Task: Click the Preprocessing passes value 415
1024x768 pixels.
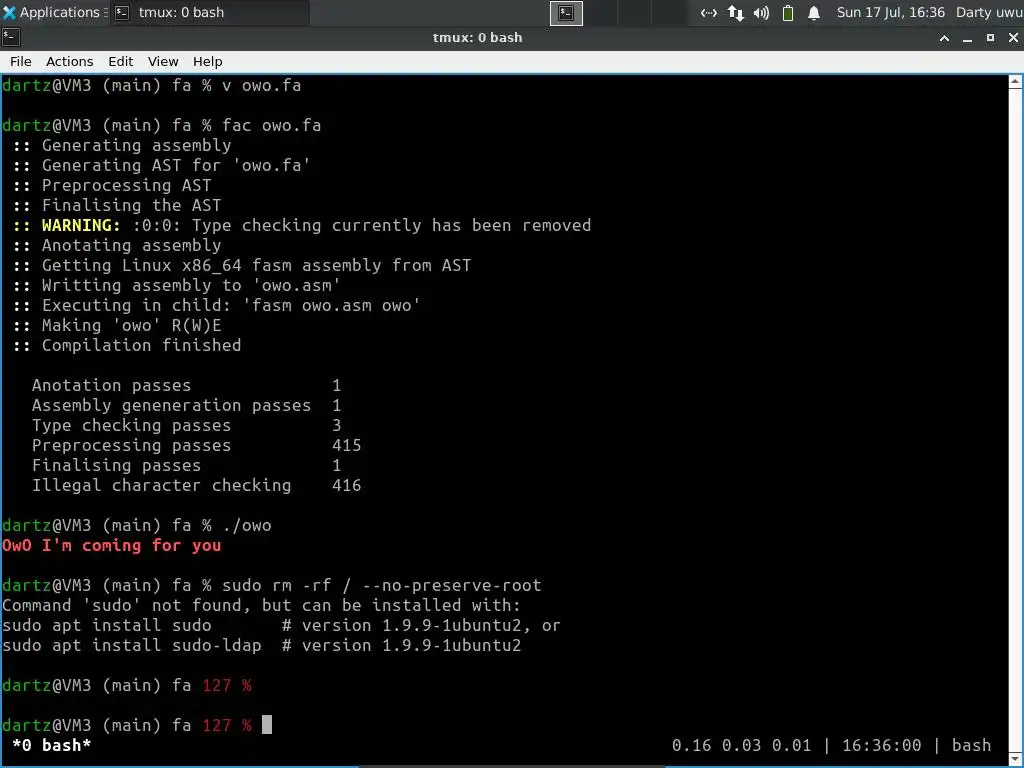Action: click(346, 445)
